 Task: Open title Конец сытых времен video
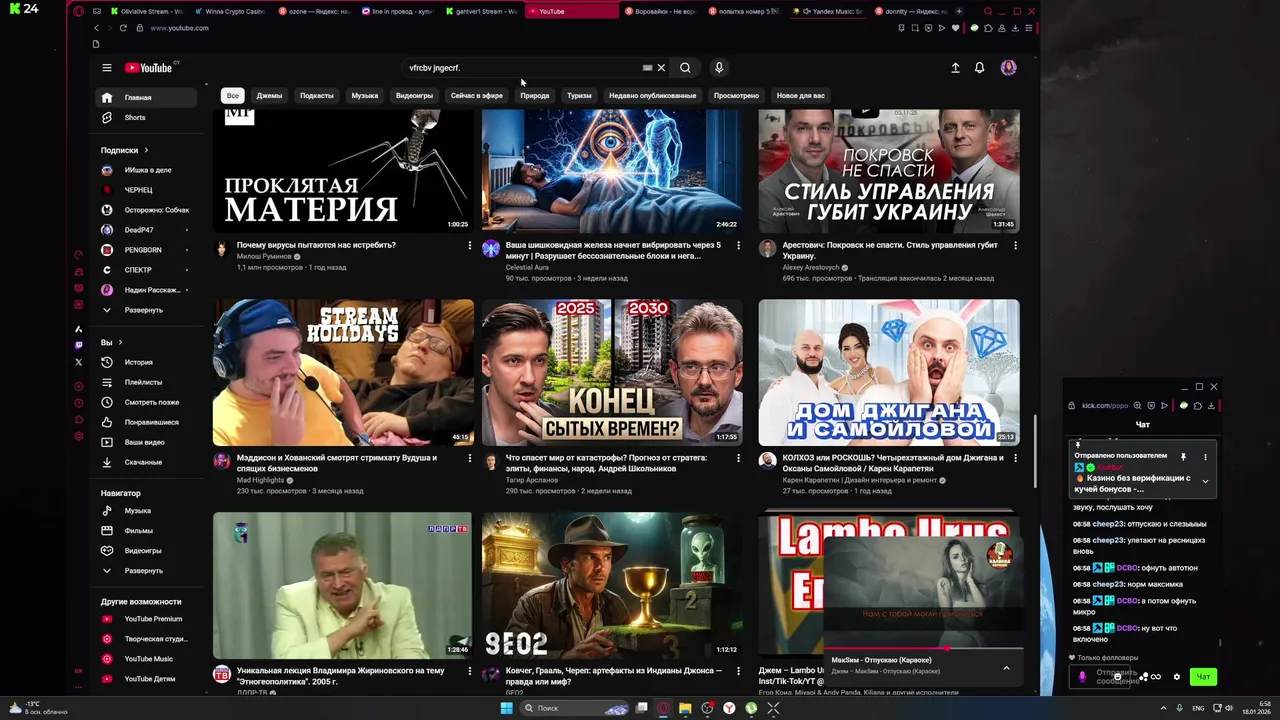[x=606, y=463]
